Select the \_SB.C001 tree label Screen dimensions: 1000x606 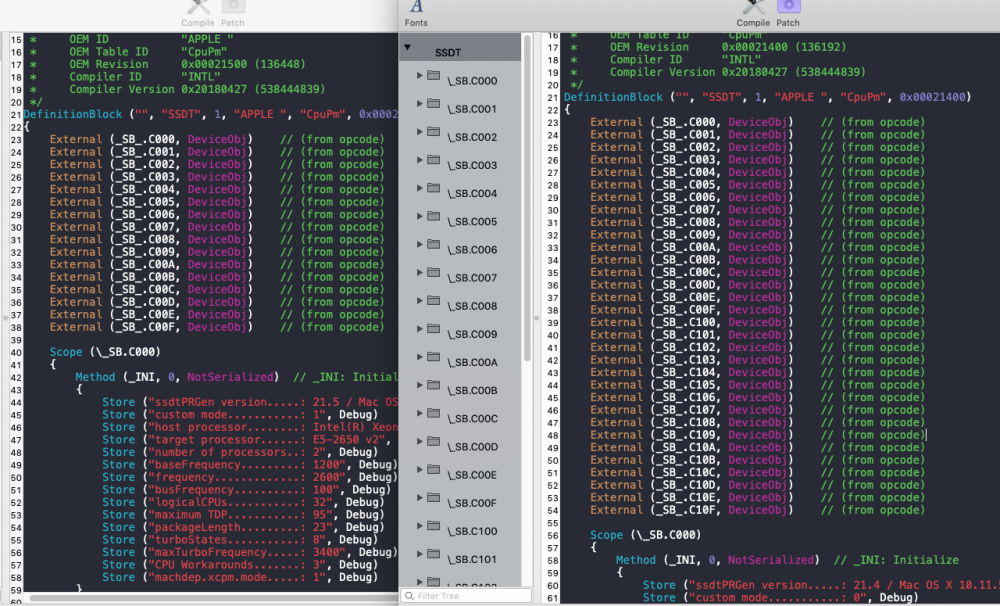tap(472, 109)
